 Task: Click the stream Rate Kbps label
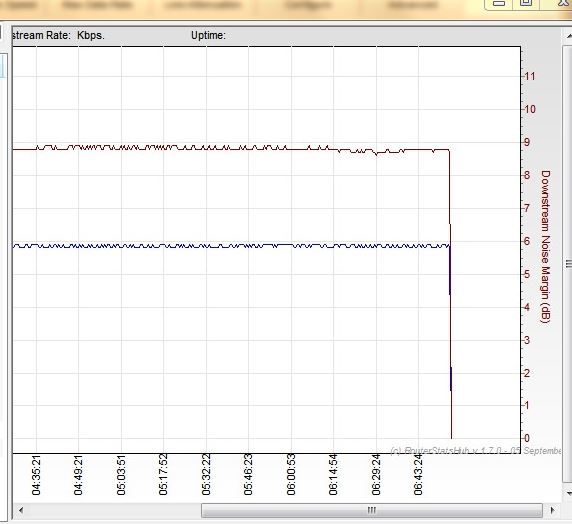[58, 35]
